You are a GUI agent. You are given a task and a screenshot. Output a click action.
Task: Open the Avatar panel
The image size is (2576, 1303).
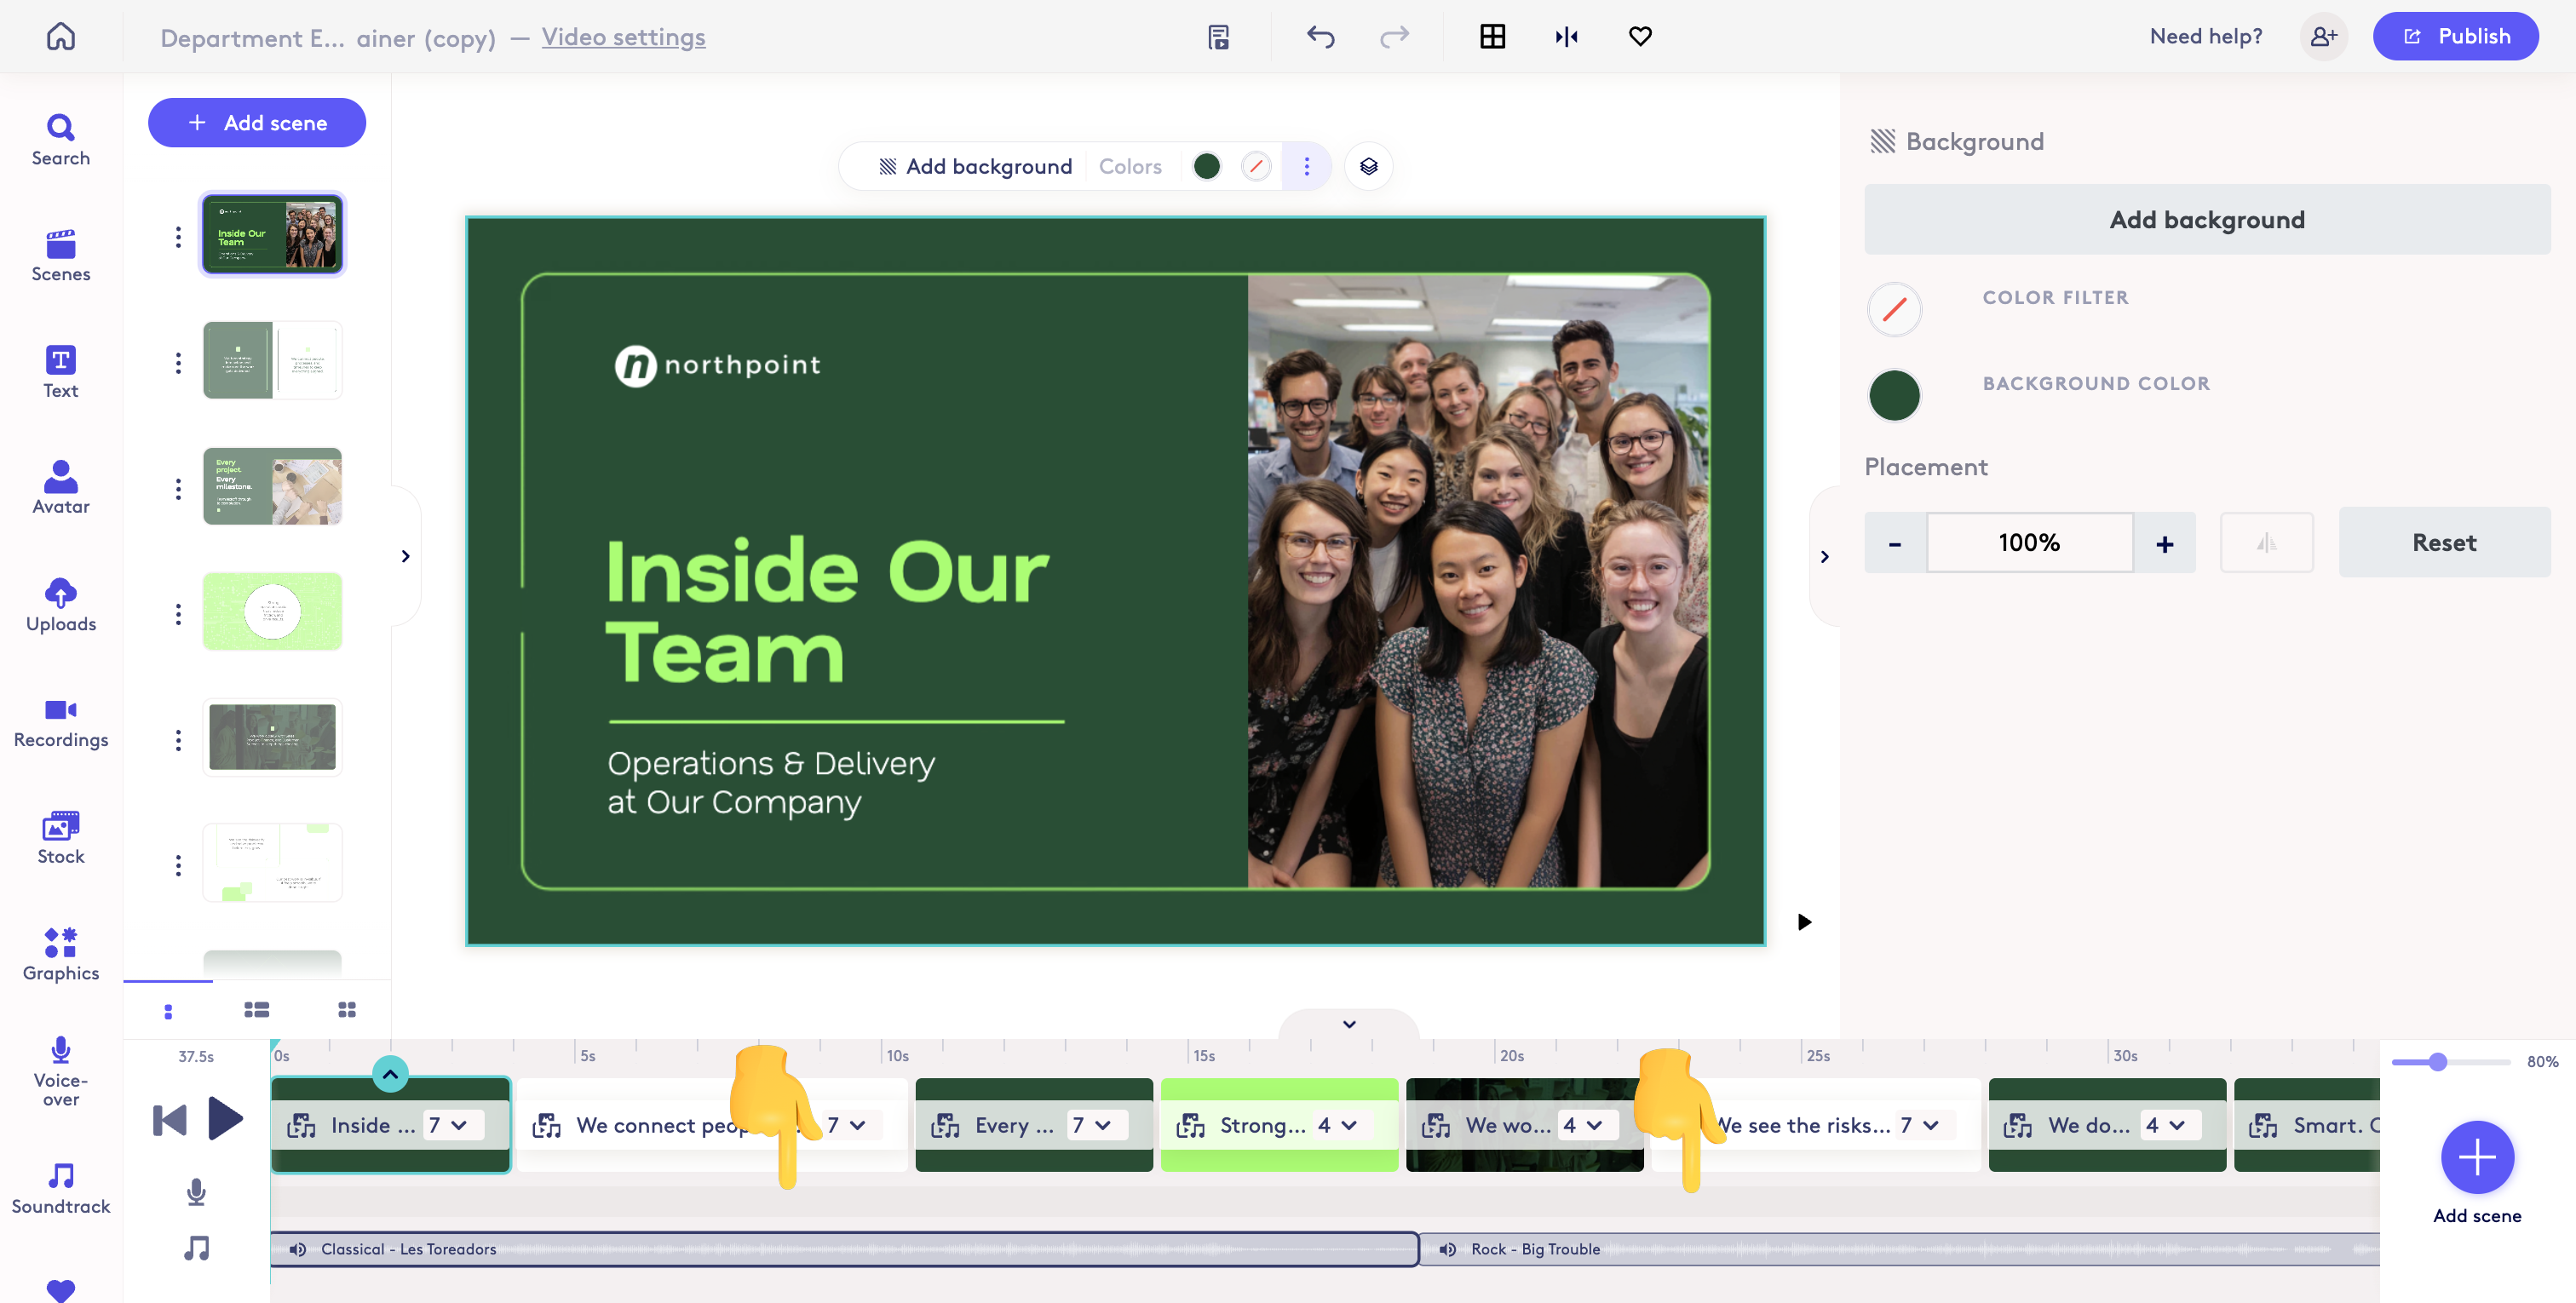[x=61, y=487]
